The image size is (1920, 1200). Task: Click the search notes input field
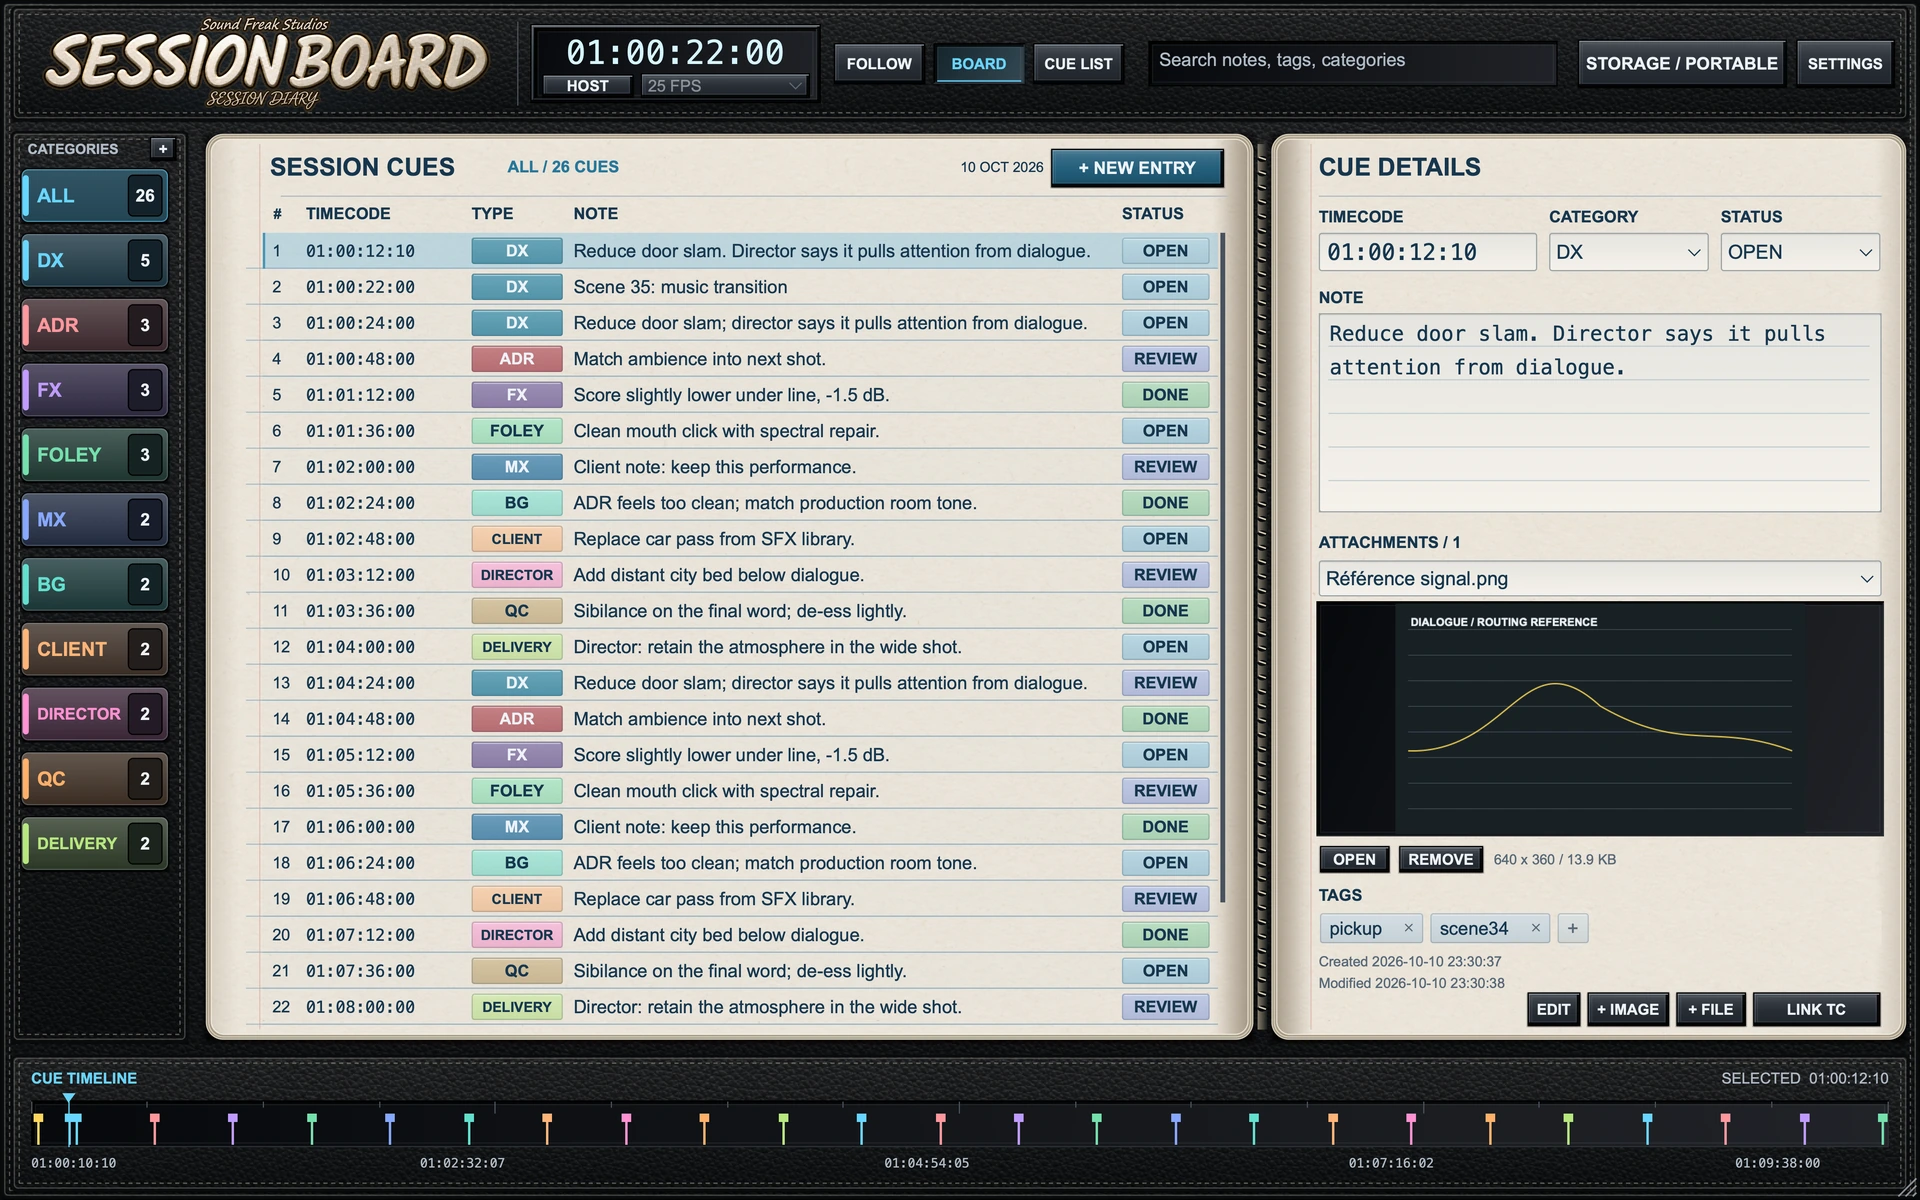click(1352, 61)
